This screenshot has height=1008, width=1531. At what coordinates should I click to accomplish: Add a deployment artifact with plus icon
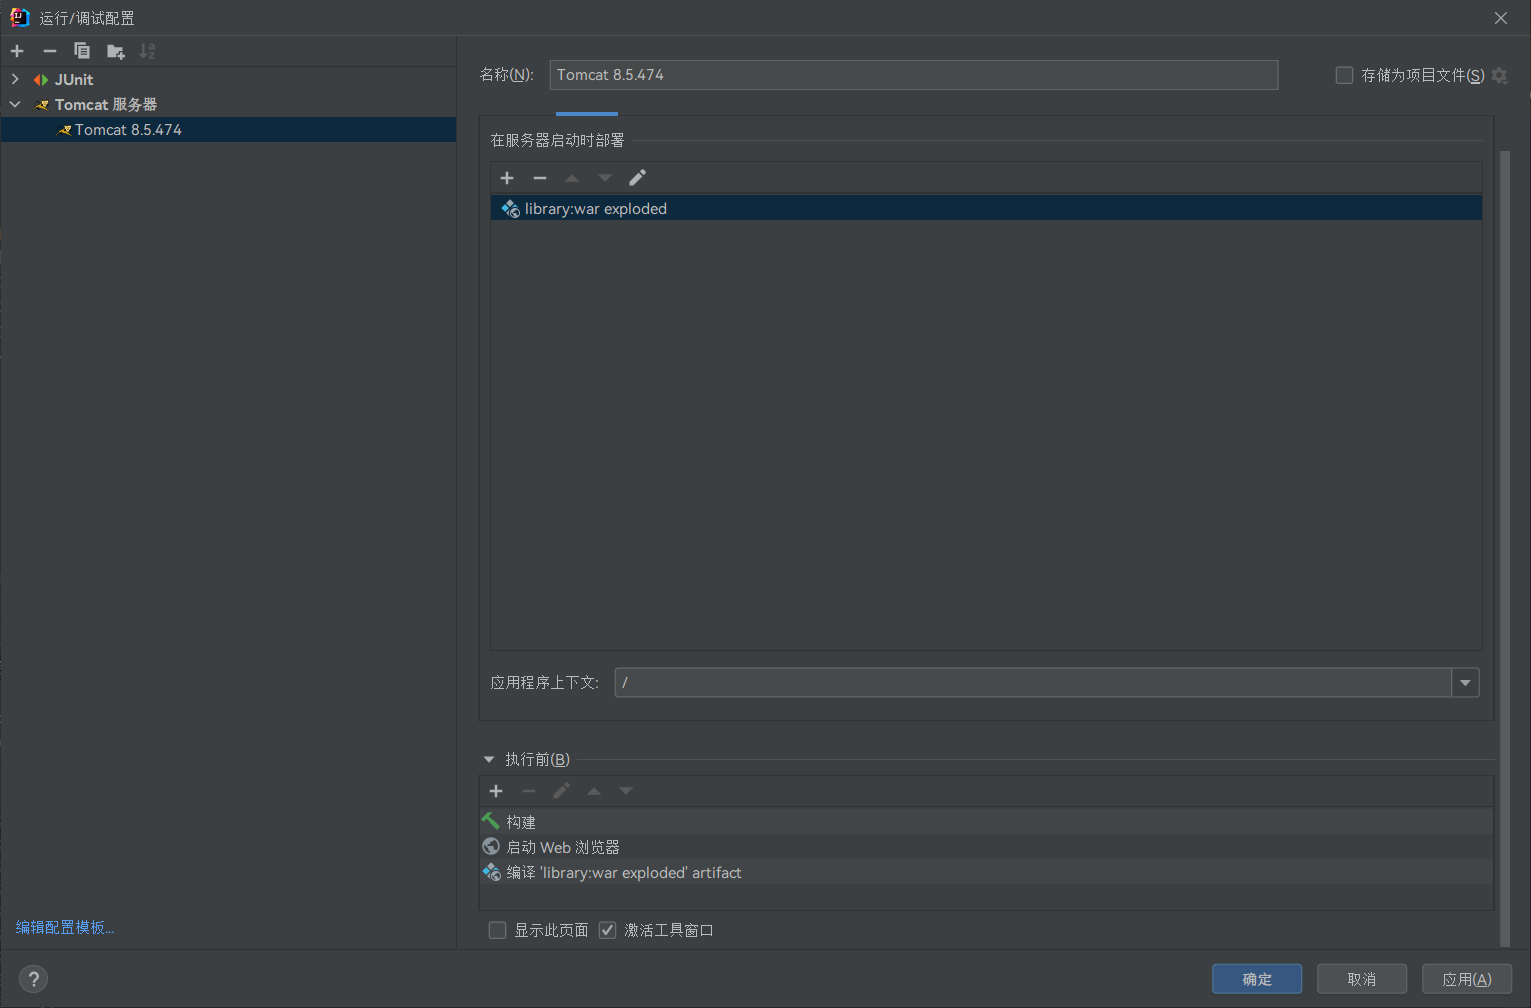click(x=507, y=178)
